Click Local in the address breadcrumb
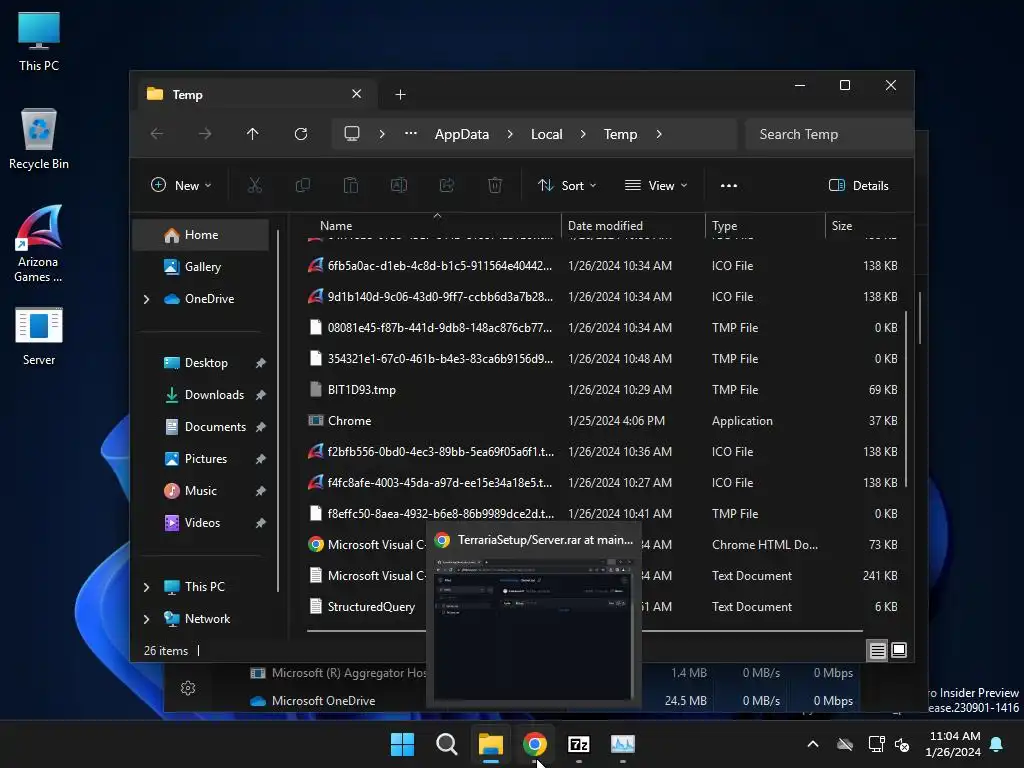The height and width of the screenshot is (768, 1024). click(547, 134)
